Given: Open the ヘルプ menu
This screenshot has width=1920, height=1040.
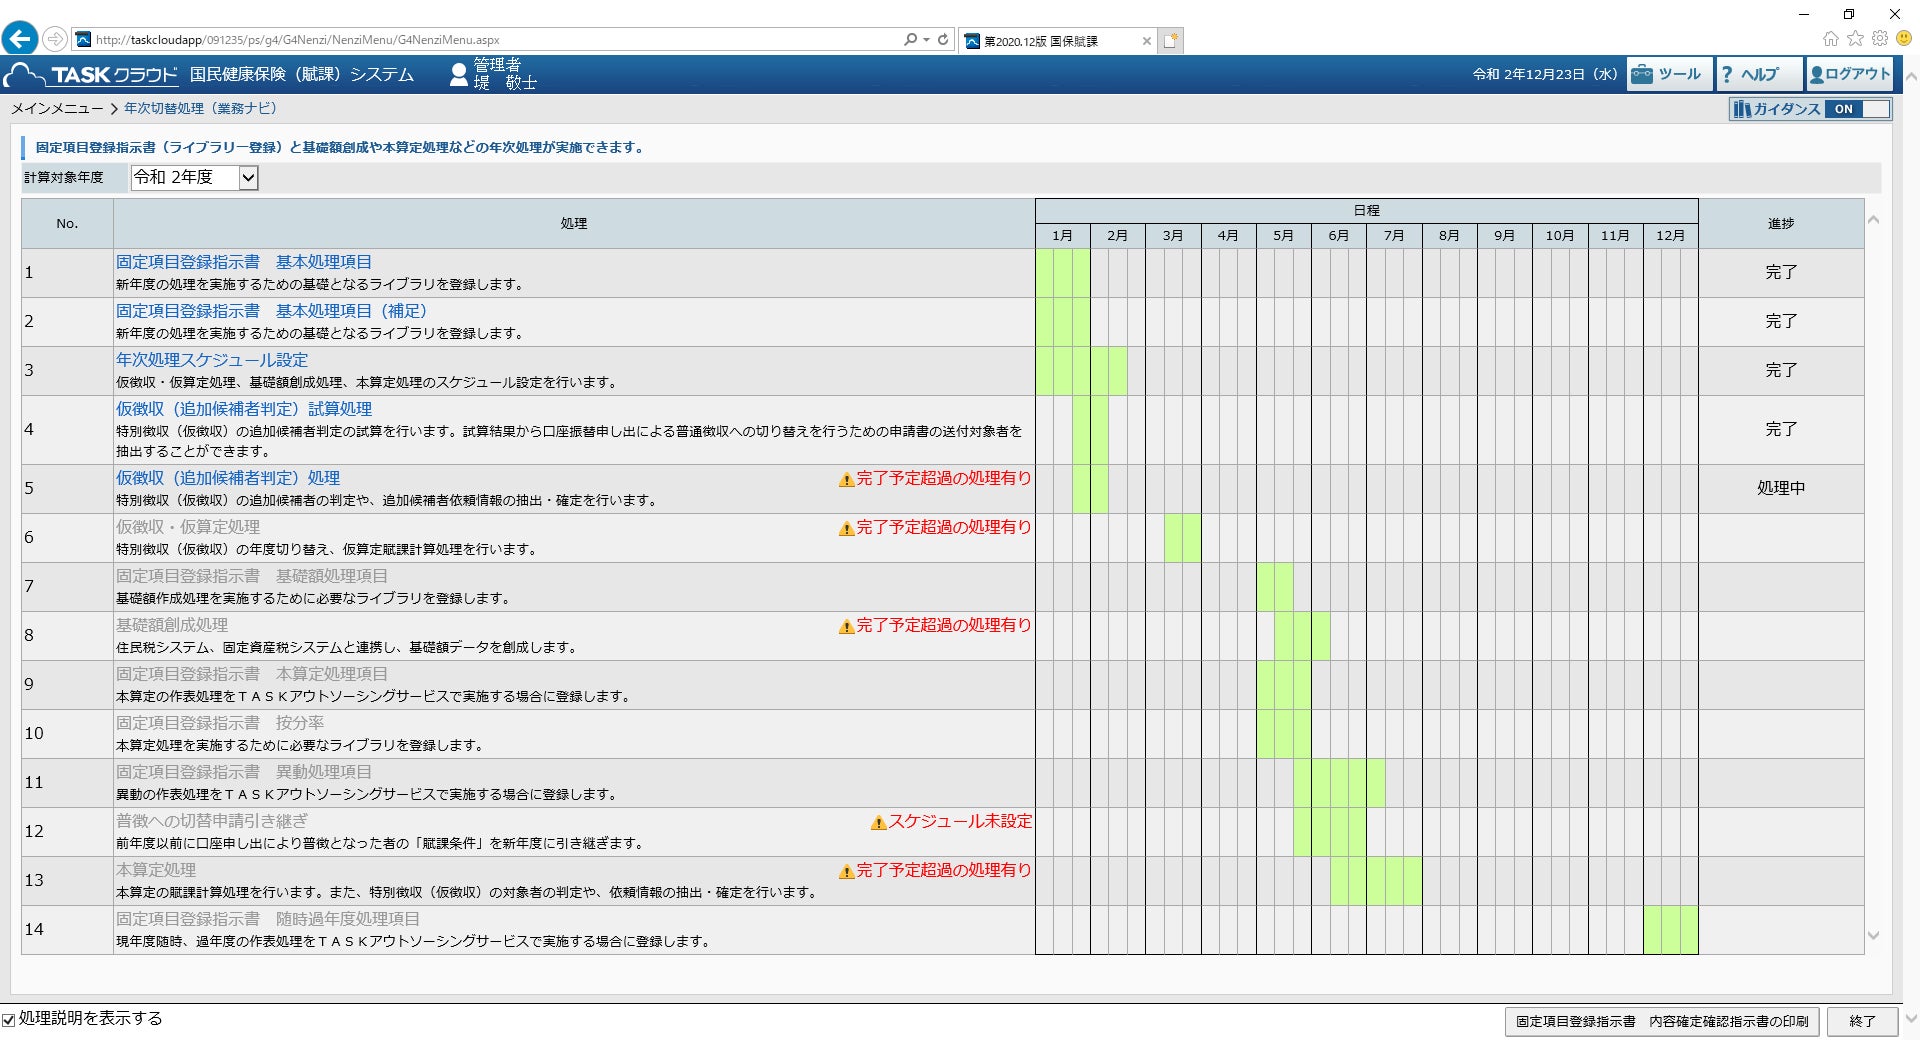Looking at the screenshot, I should pyautogui.click(x=1759, y=74).
